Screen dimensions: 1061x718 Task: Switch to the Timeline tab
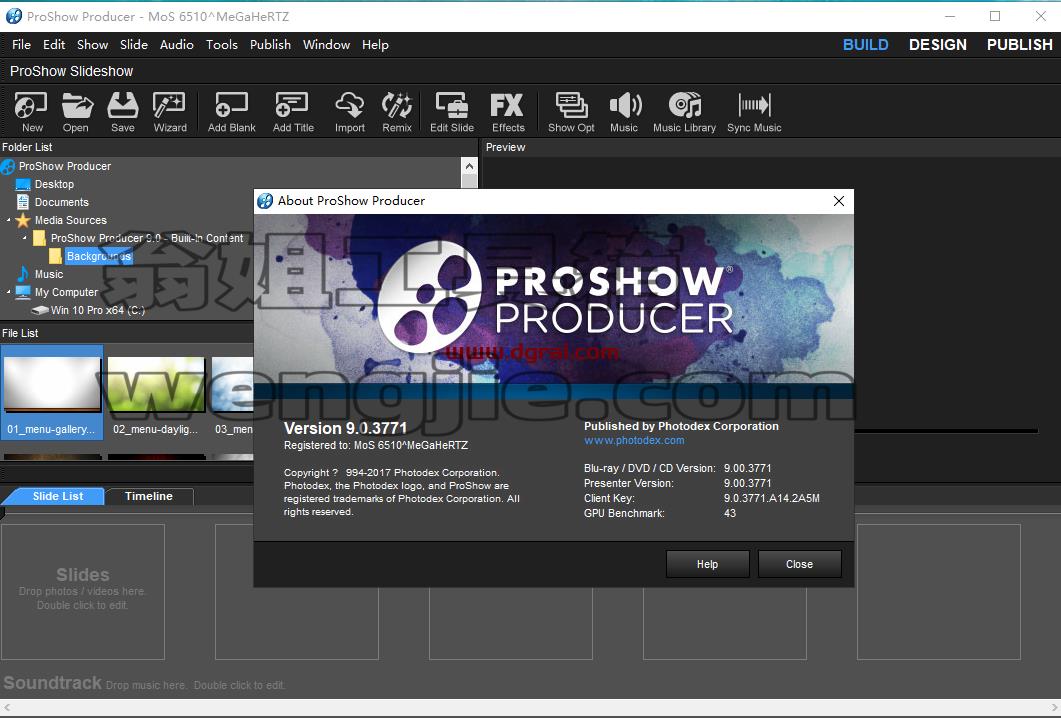click(x=149, y=496)
